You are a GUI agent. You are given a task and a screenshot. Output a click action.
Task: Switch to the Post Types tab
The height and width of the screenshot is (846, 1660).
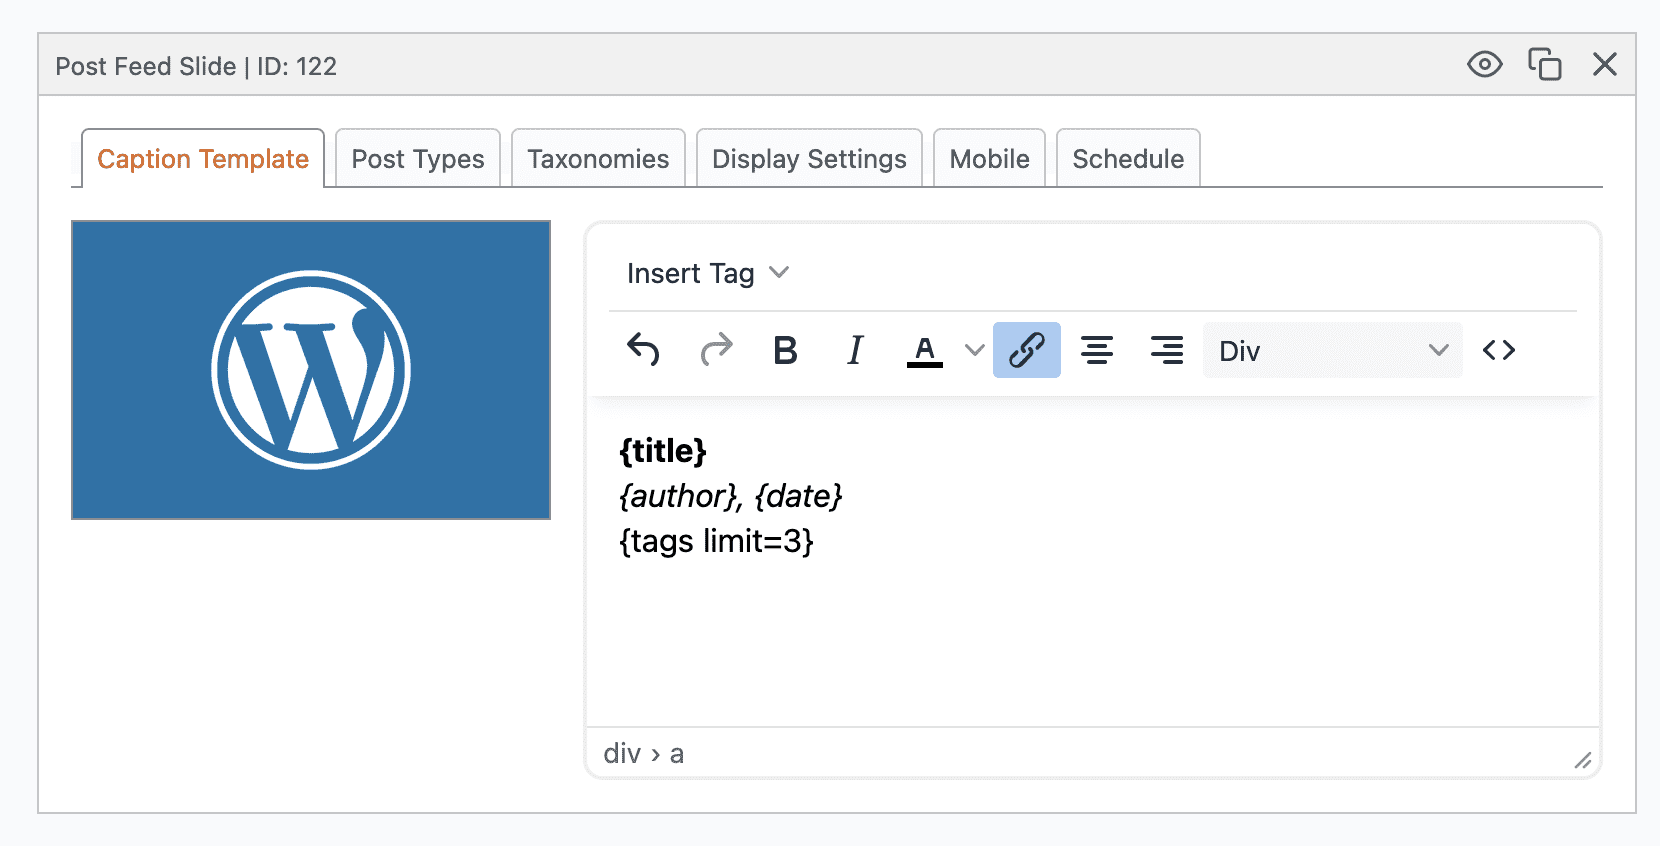[x=418, y=159]
